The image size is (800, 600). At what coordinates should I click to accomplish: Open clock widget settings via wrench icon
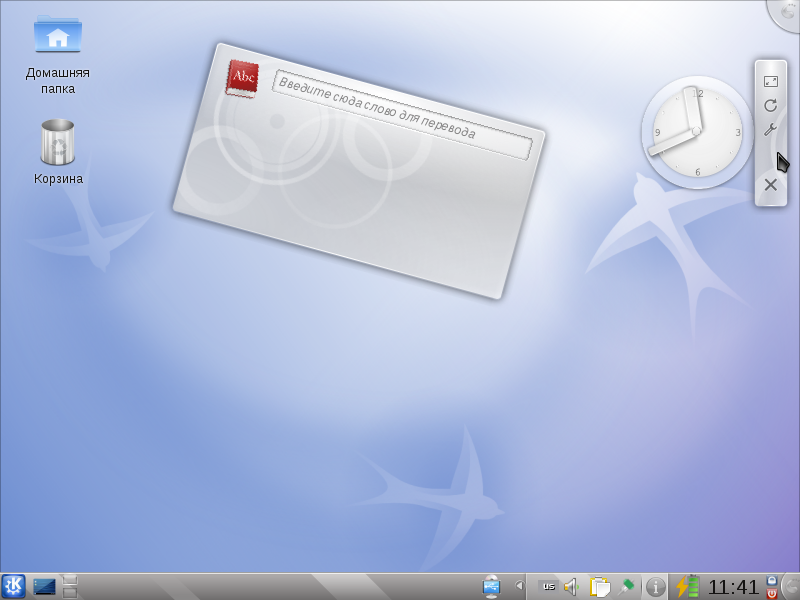(770, 130)
